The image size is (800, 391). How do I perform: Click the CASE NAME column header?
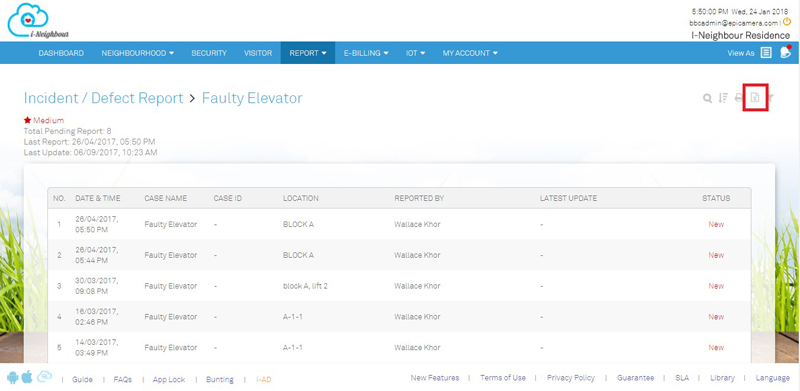coord(165,198)
